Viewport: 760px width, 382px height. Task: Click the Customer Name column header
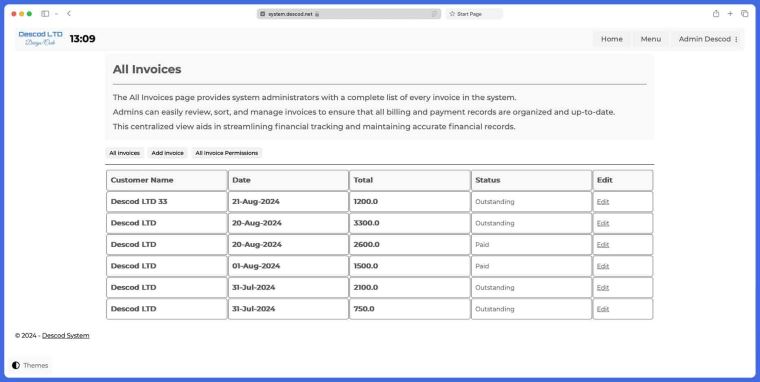point(167,180)
